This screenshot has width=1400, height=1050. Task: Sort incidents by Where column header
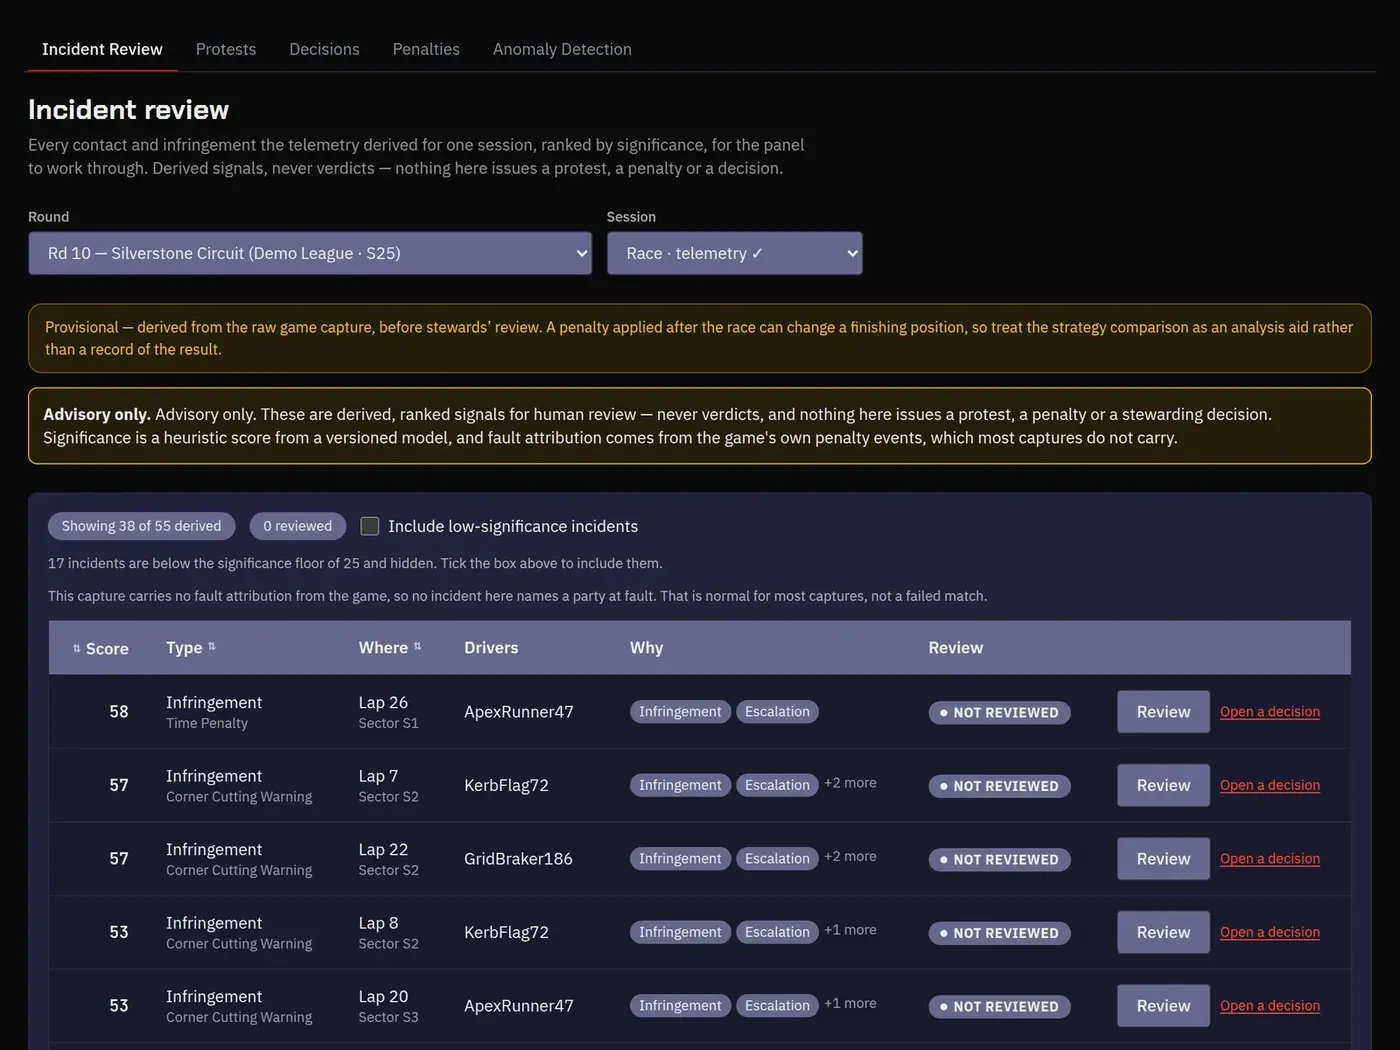click(390, 648)
